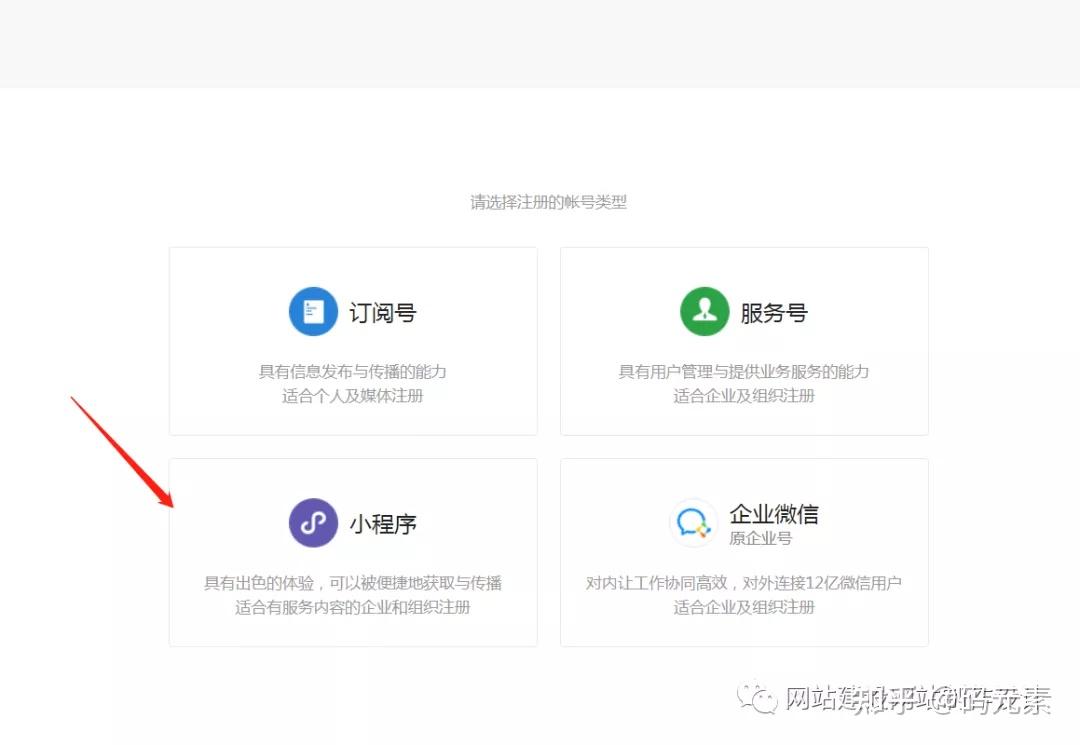
Task: Click 适合企业及组织注册 under 服务号
Action: click(744, 396)
